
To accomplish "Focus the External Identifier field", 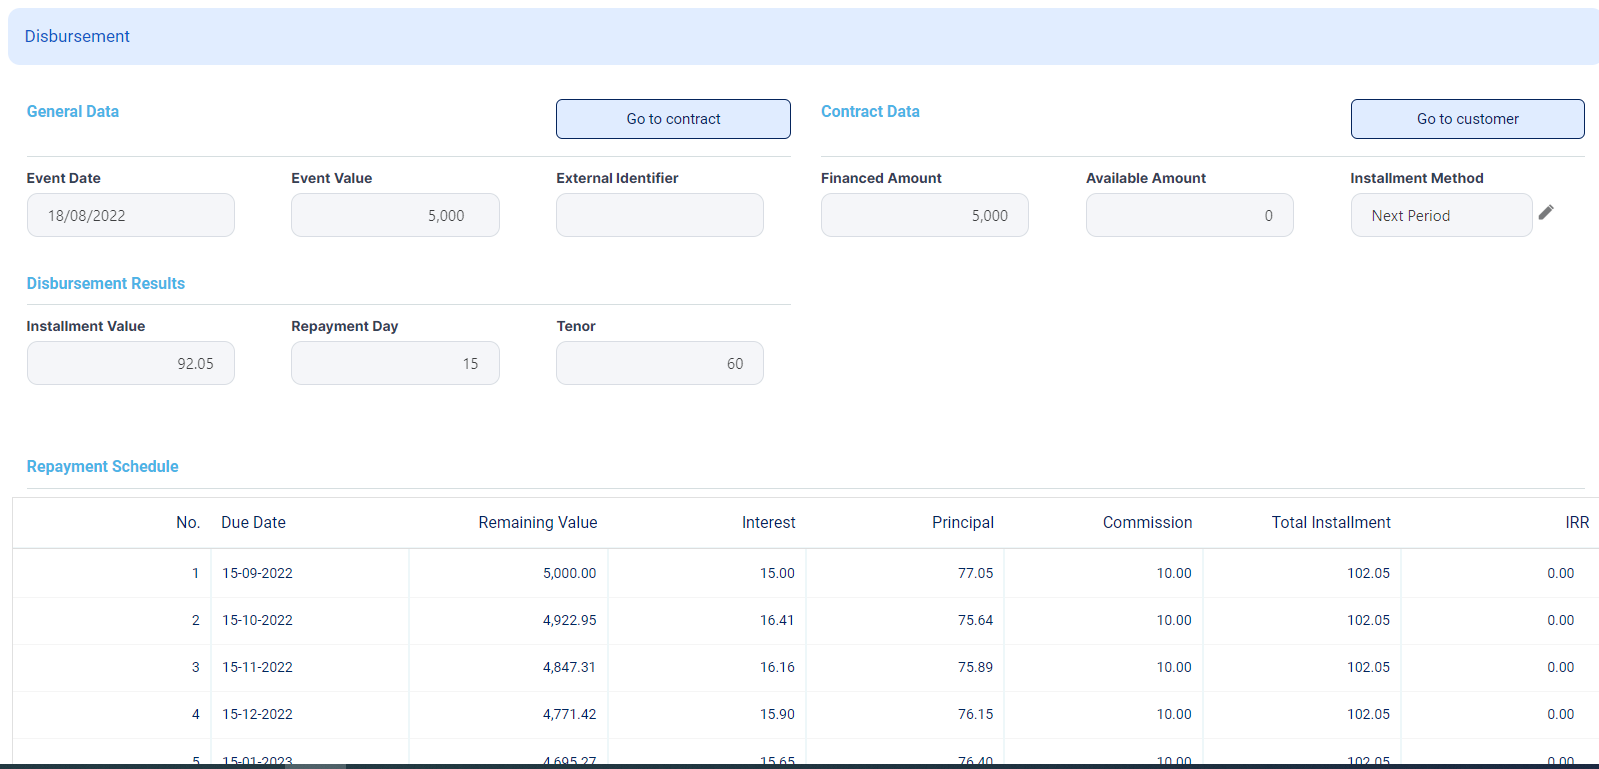I will coord(659,215).
